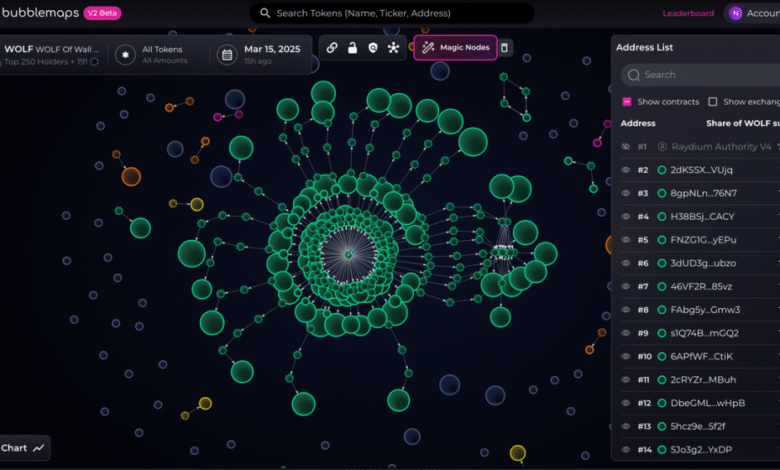
Task: Toggle the Show contracts checkbox
Action: click(627, 101)
